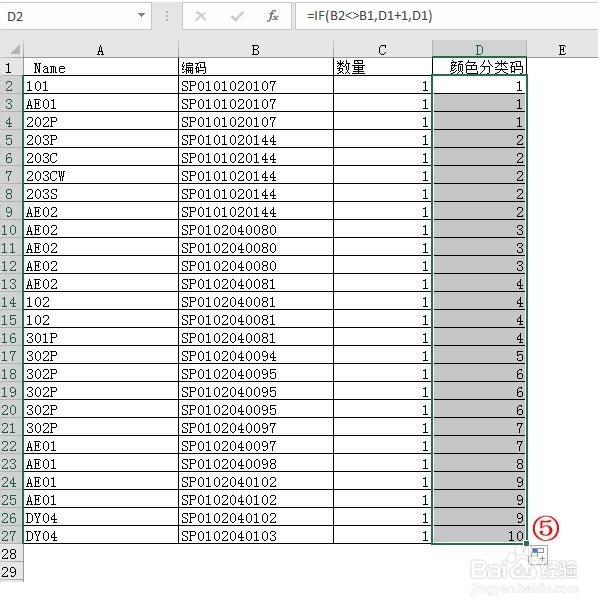Select cell containing 101
614x610 pixels.
[101, 85]
